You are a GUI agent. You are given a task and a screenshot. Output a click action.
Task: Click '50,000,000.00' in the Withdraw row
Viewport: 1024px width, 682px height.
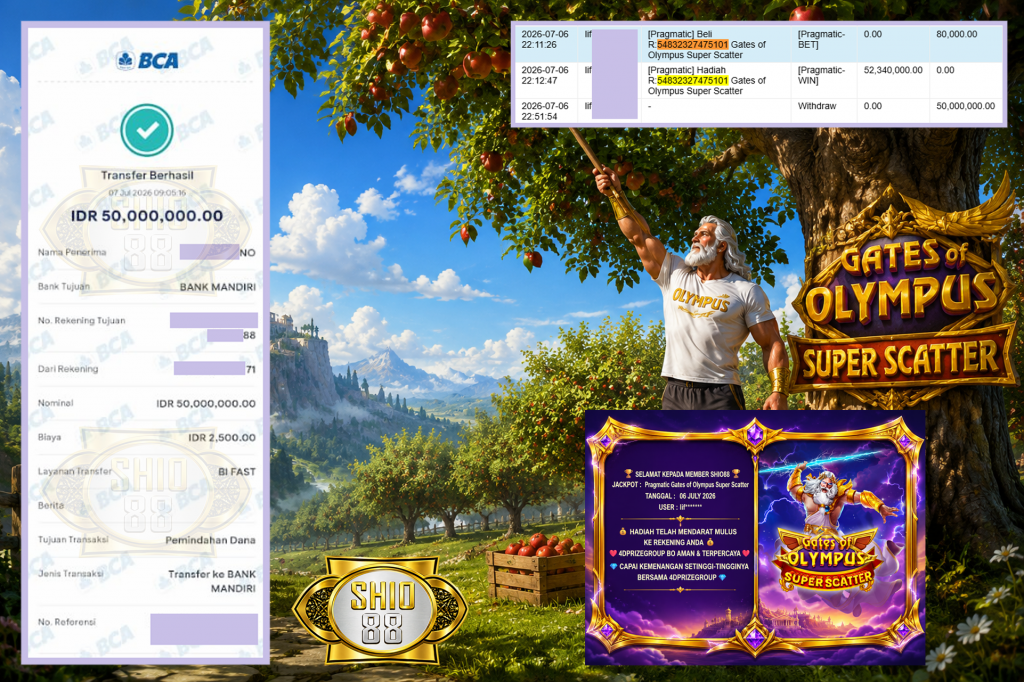[965, 106]
